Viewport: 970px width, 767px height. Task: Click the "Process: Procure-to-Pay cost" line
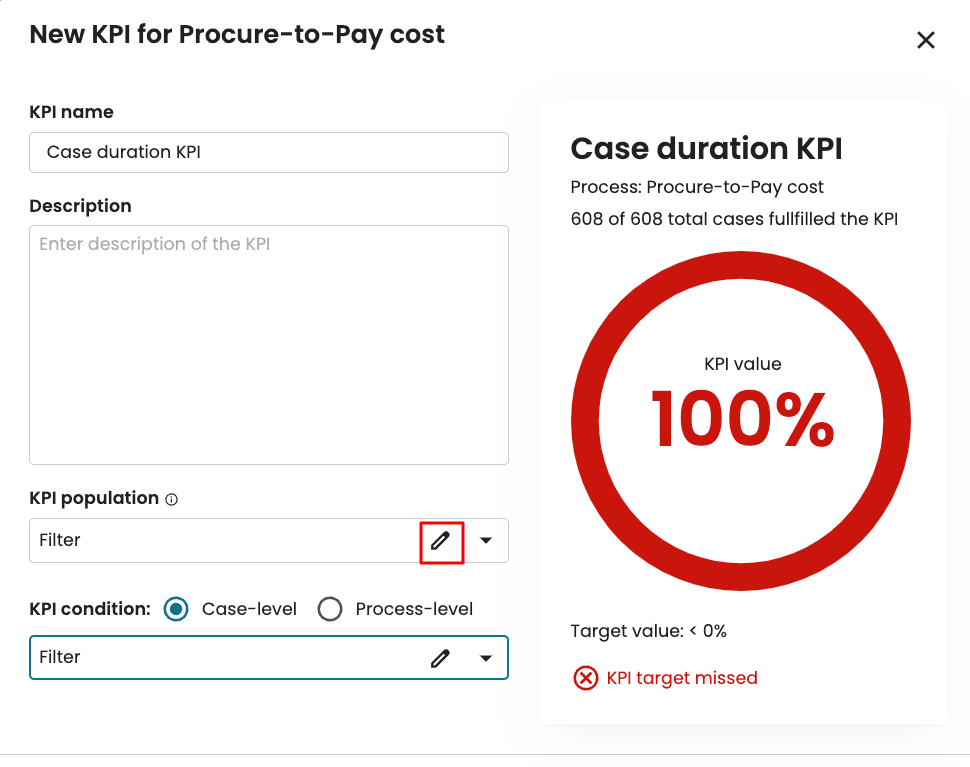coord(697,187)
